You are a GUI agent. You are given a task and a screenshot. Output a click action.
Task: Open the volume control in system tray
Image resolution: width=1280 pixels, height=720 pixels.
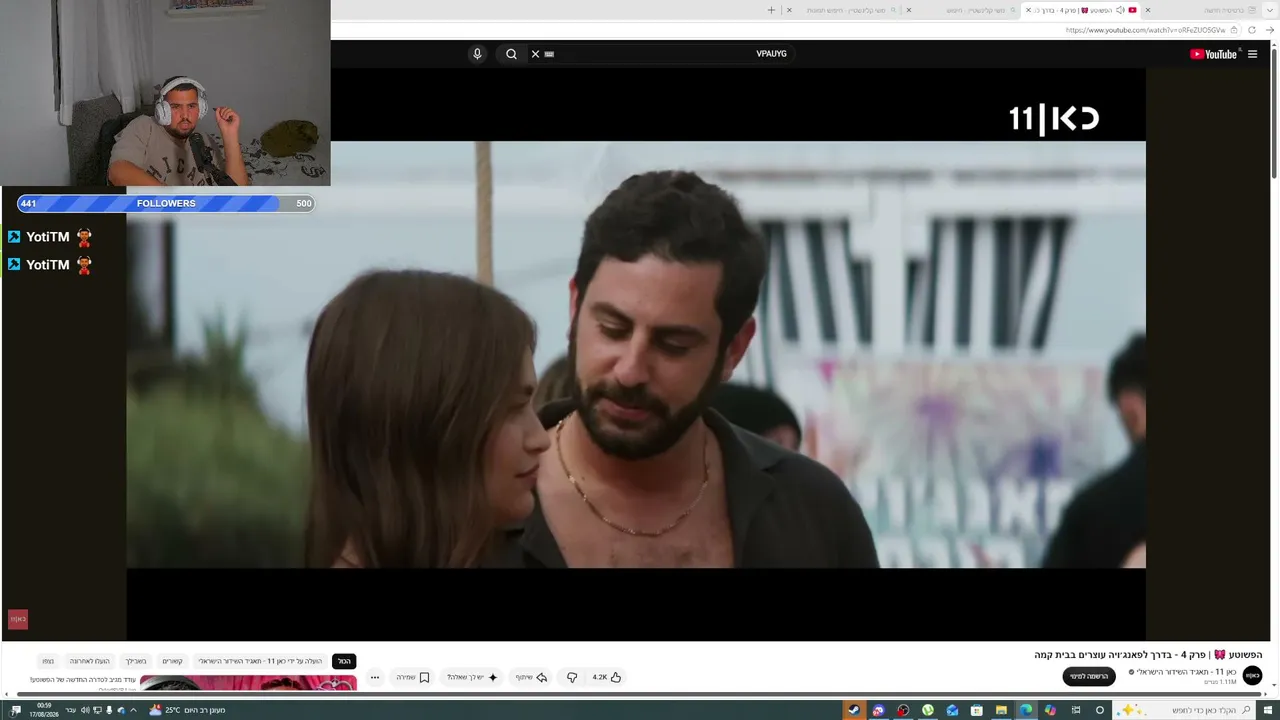click(x=85, y=710)
